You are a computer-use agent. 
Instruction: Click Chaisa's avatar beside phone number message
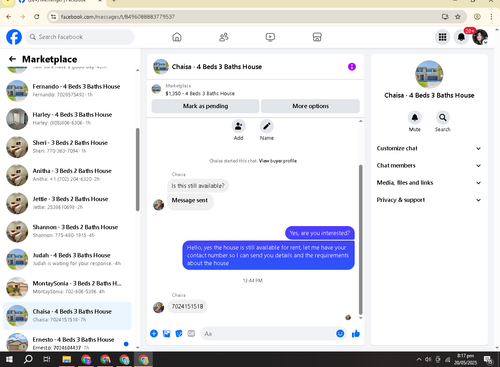click(158, 307)
